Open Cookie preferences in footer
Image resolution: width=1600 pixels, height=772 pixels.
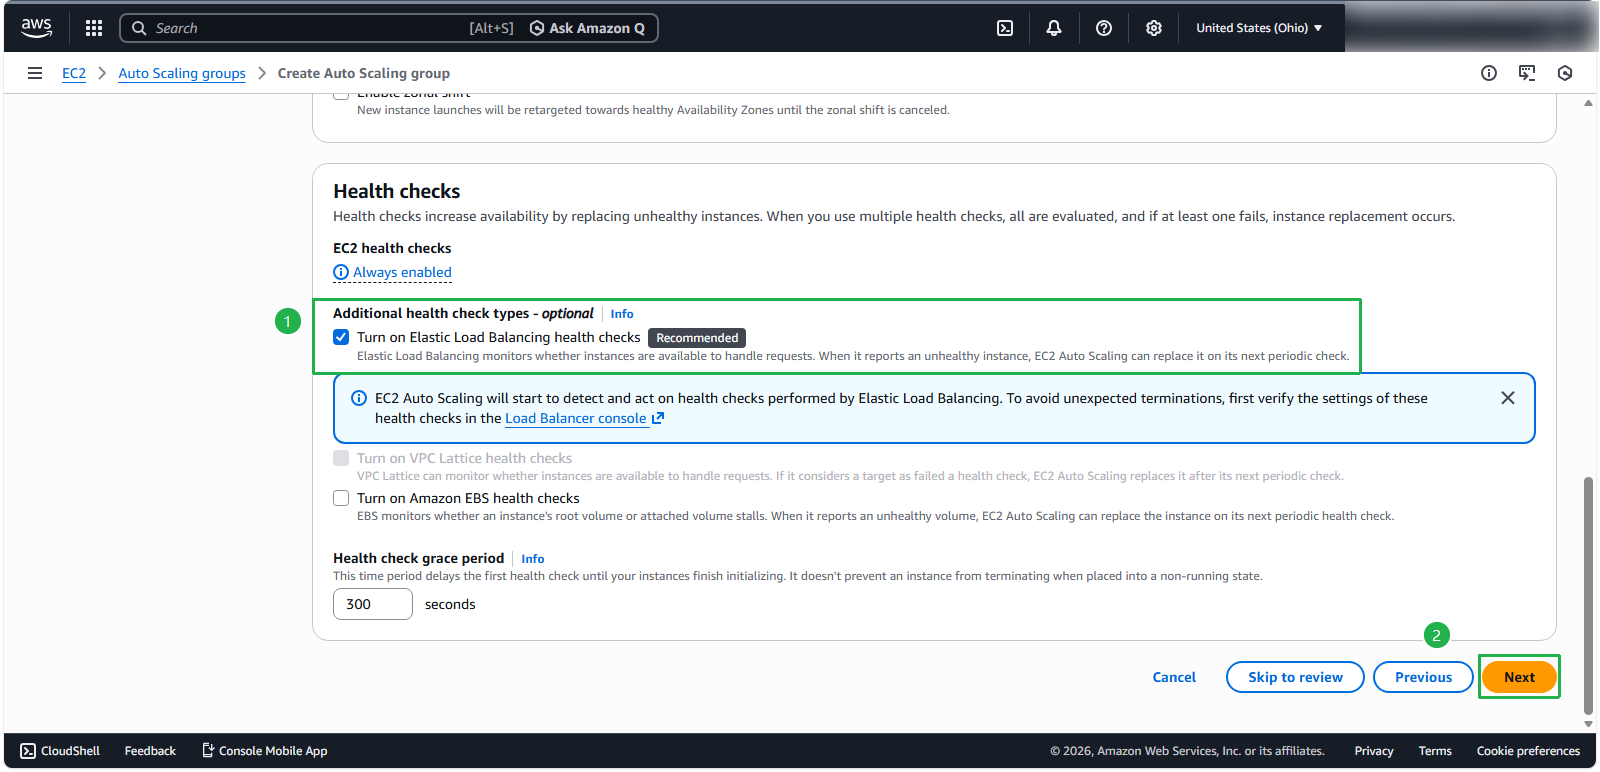[1528, 751]
